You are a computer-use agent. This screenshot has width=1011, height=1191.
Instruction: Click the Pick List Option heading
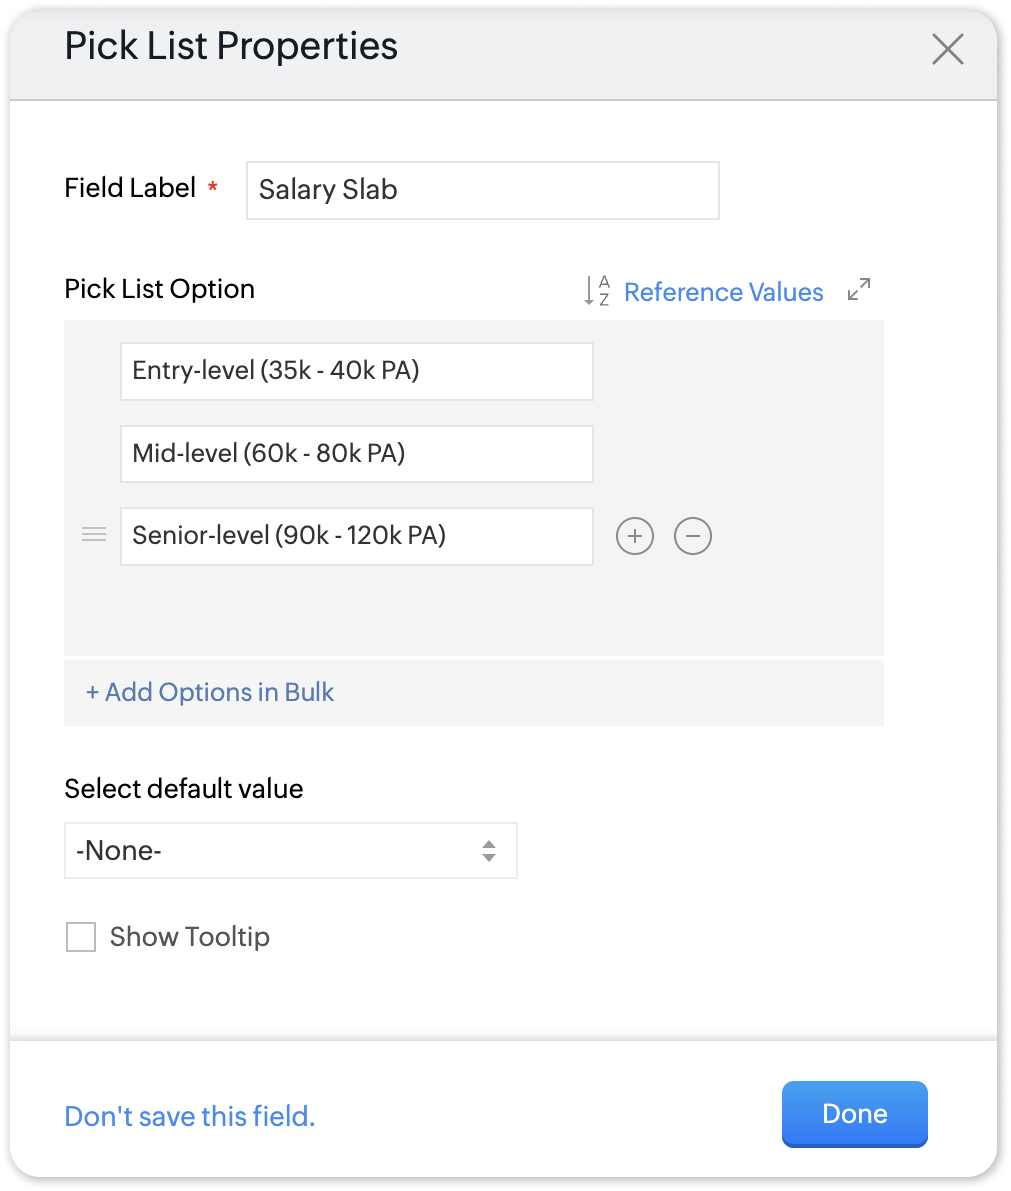pyautogui.click(x=160, y=289)
